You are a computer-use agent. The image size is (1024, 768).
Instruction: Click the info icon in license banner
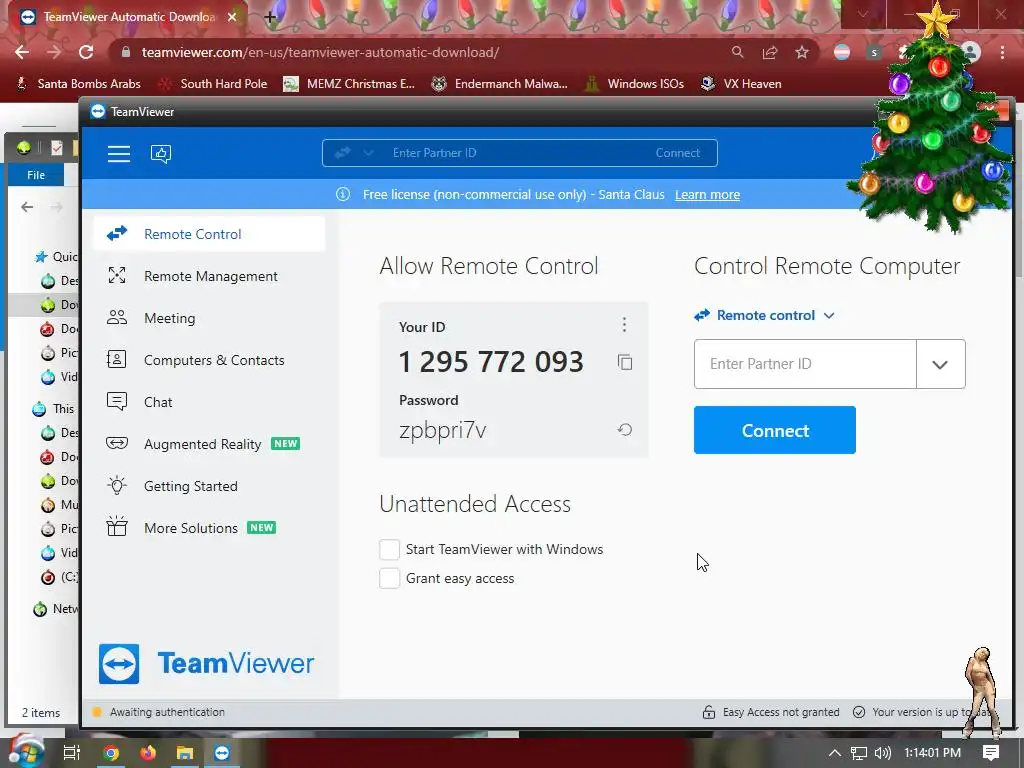point(343,195)
